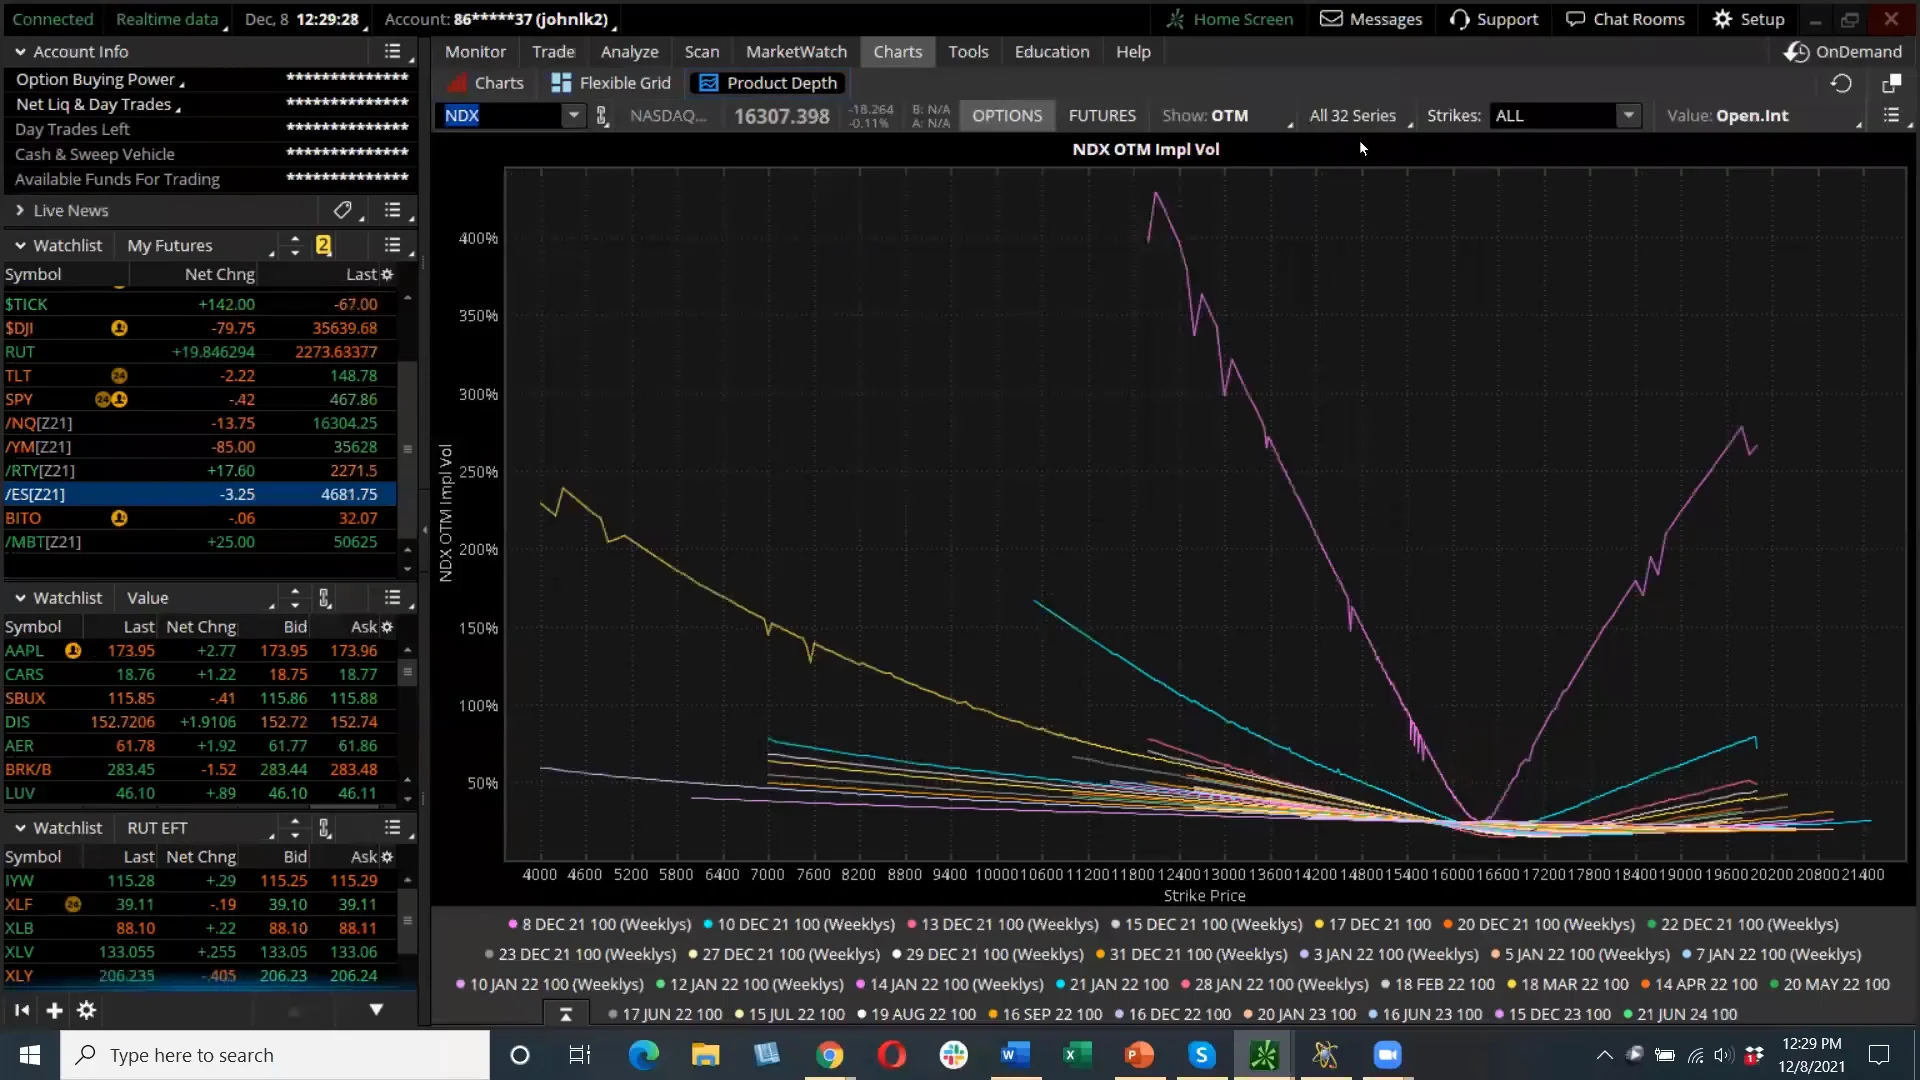Toggle 18 FEB 22 100 series legend
The width and height of the screenshot is (1920, 1080).
point(1438,984)
